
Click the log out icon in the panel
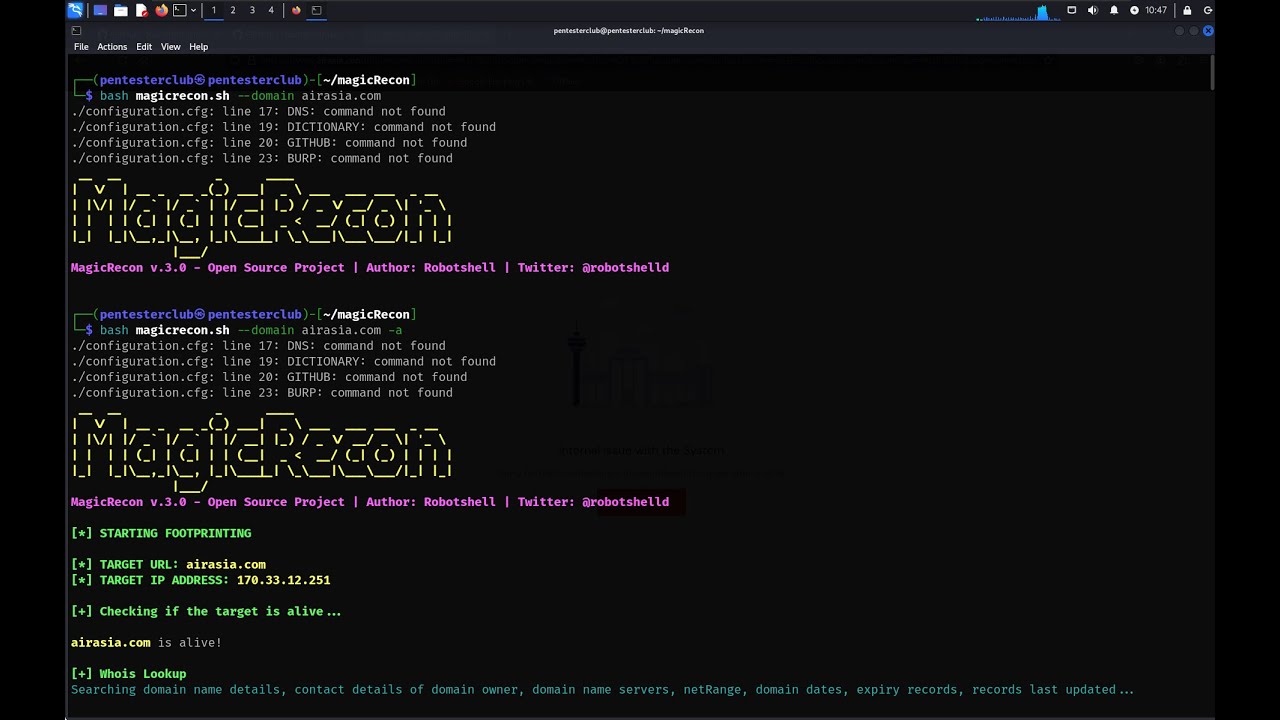tap(1208, 10)
